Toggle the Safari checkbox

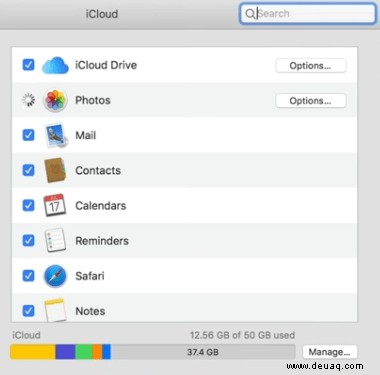(28, 276)
